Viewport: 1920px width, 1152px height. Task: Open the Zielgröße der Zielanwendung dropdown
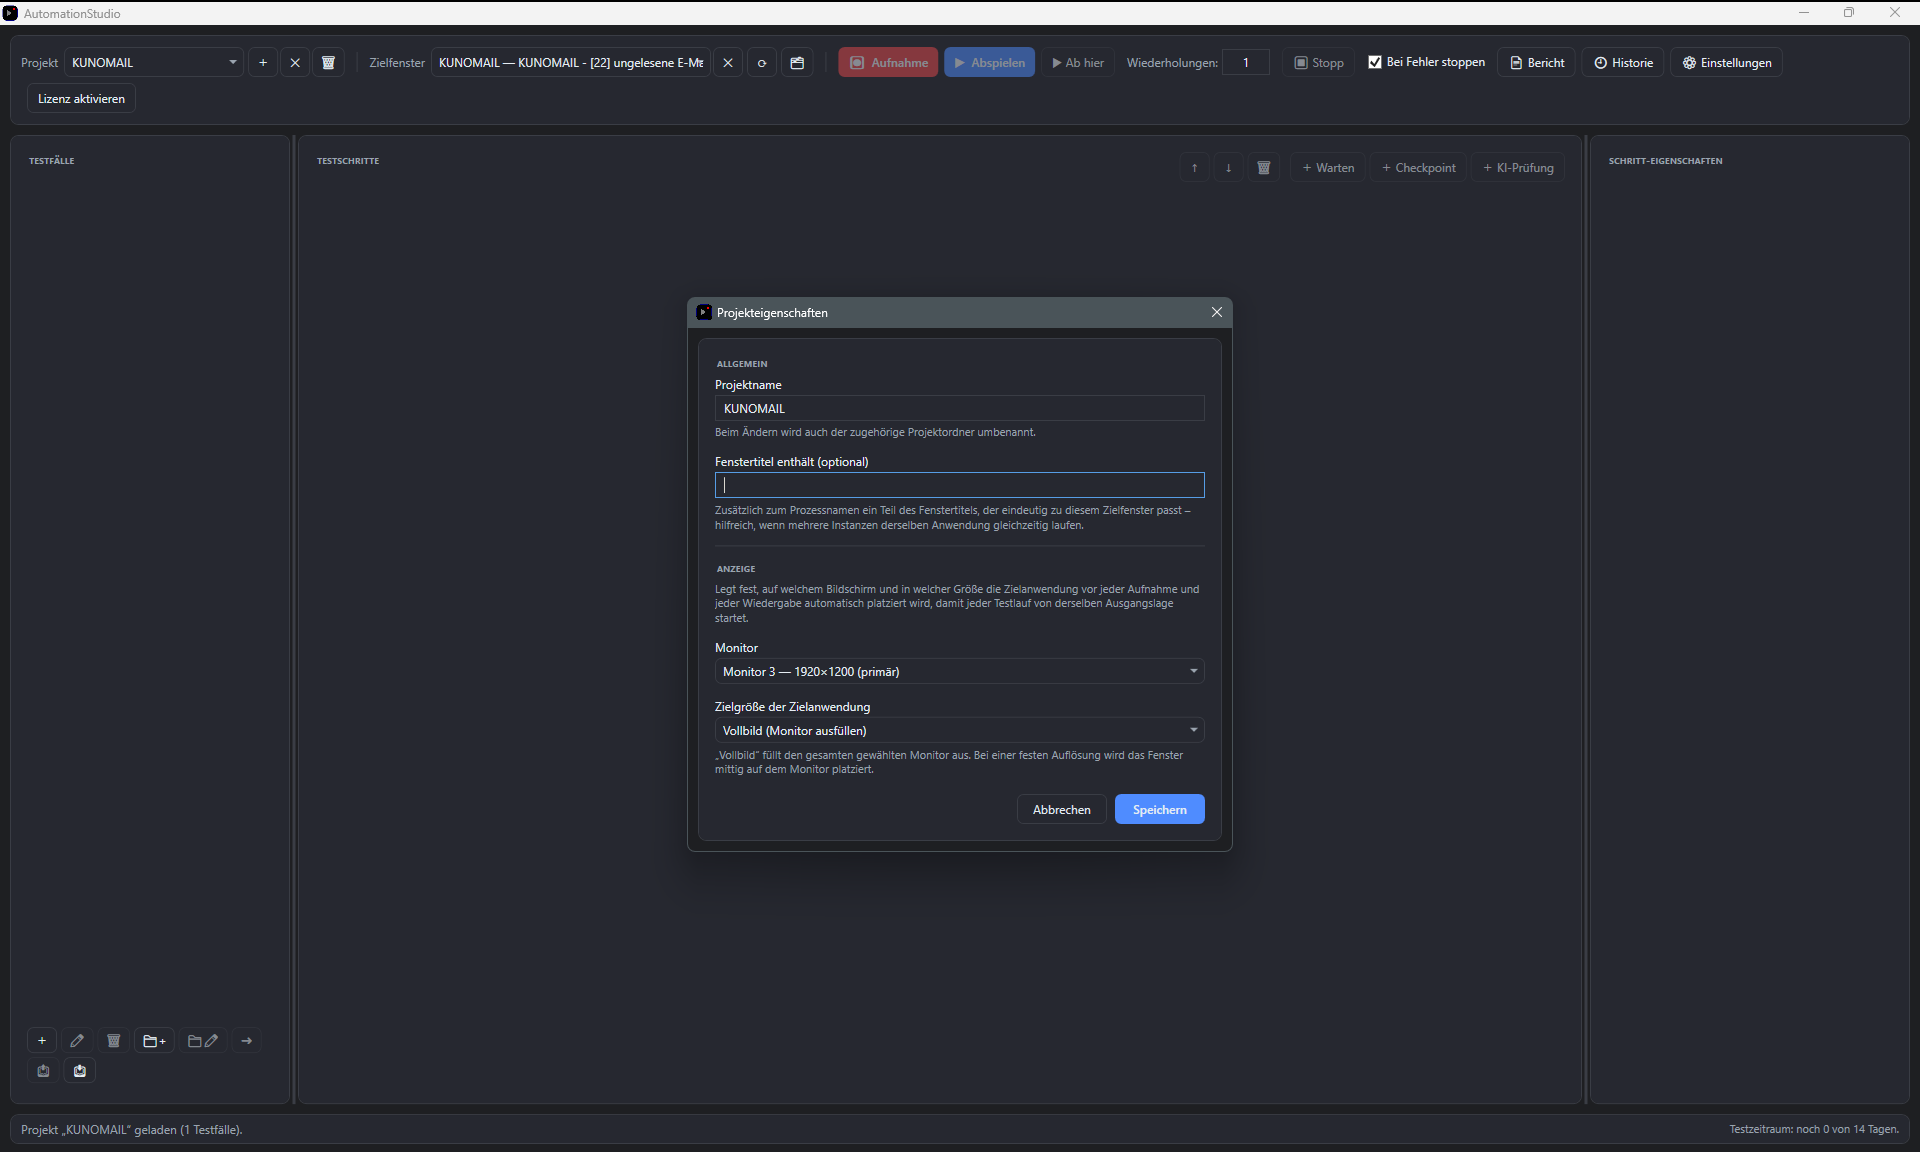pos(959,730)
